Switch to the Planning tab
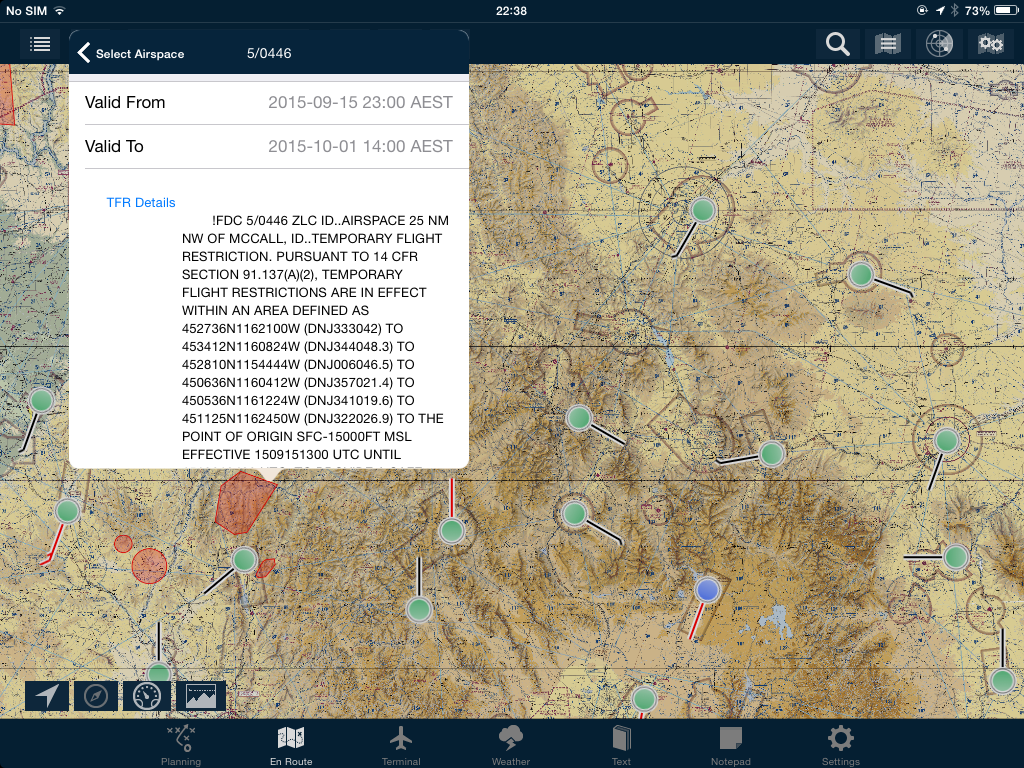This screenshot has width=1024, height=768. pos(181,744)
